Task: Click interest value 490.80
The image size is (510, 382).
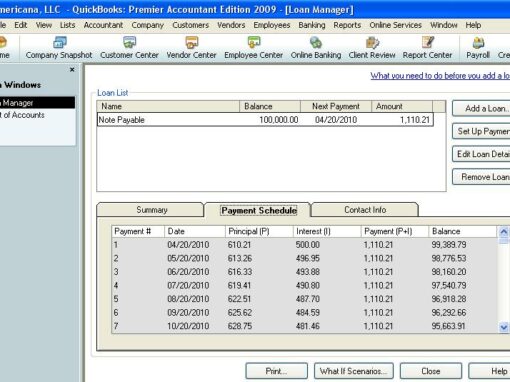Action: click(307, 286)
